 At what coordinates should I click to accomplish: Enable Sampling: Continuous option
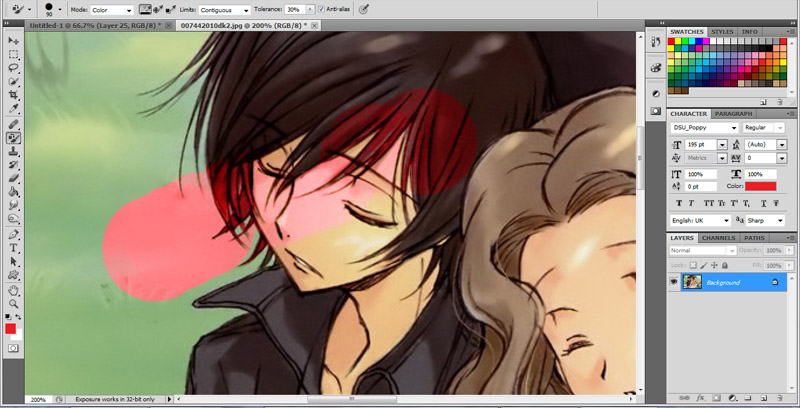point(145,9)
